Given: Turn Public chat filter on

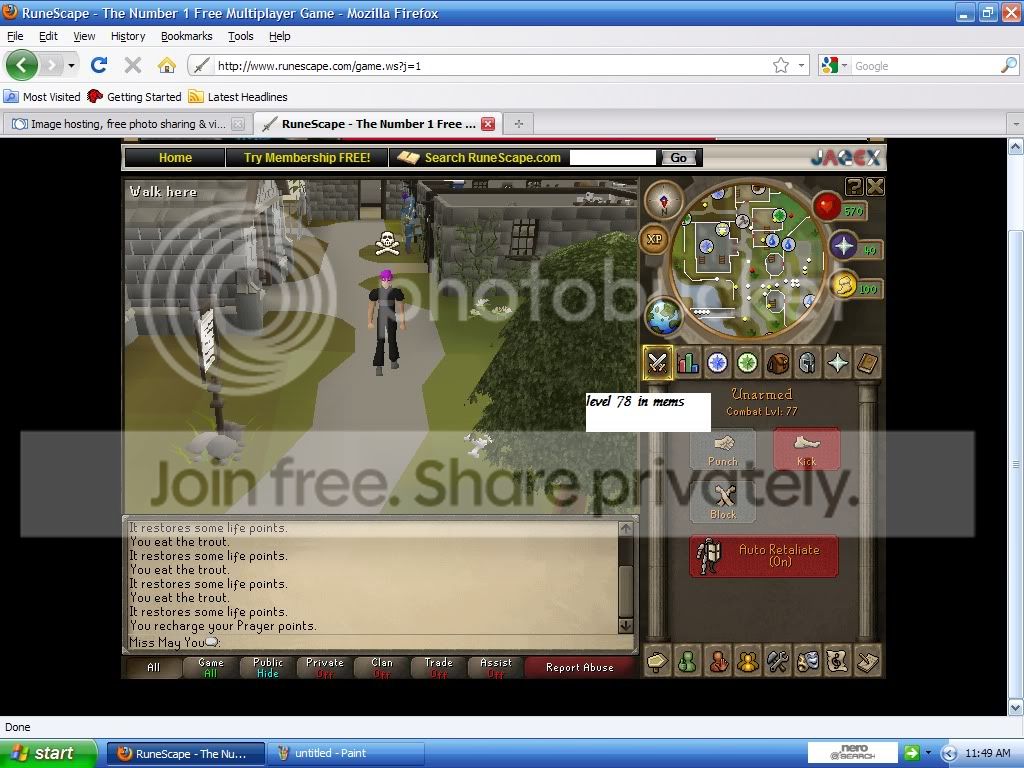Looking at the screenshot, I should (266, 667).
